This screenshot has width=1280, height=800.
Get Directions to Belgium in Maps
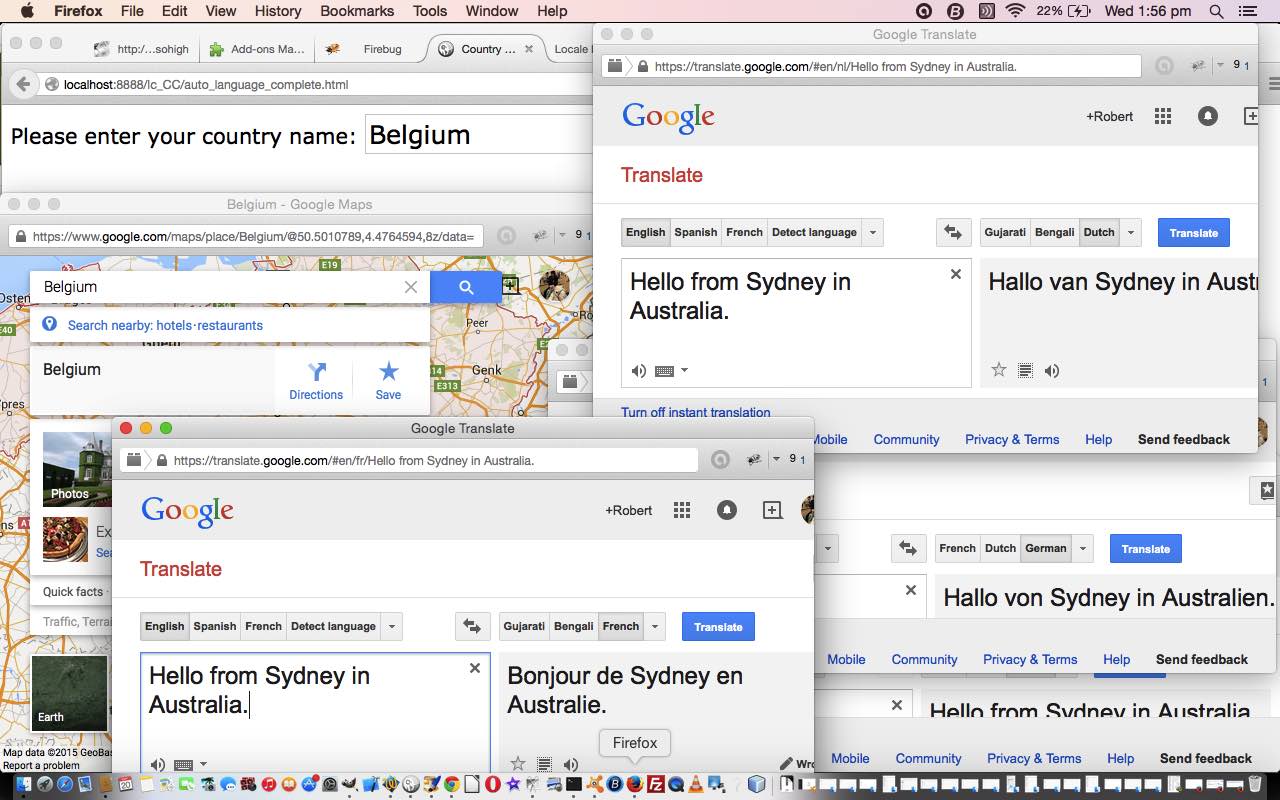(316, 381)
